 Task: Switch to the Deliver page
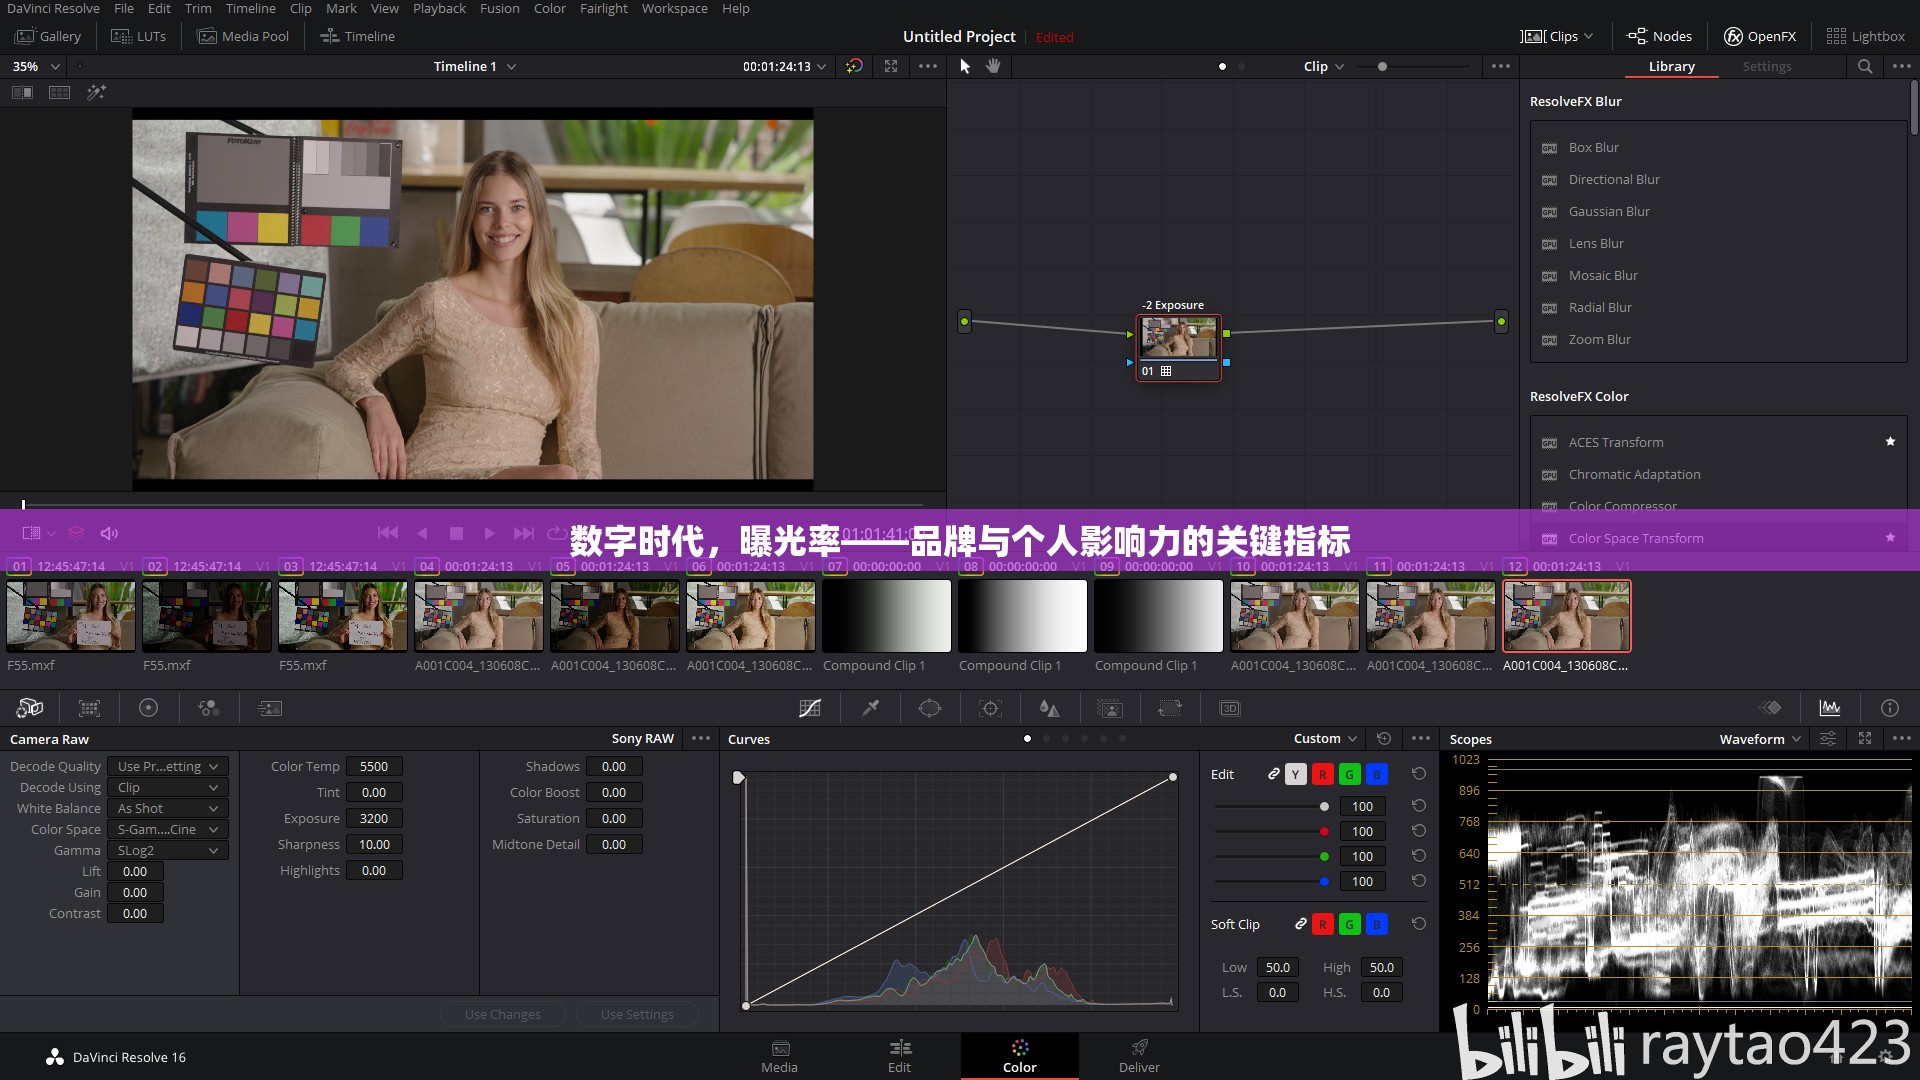1139,1056
